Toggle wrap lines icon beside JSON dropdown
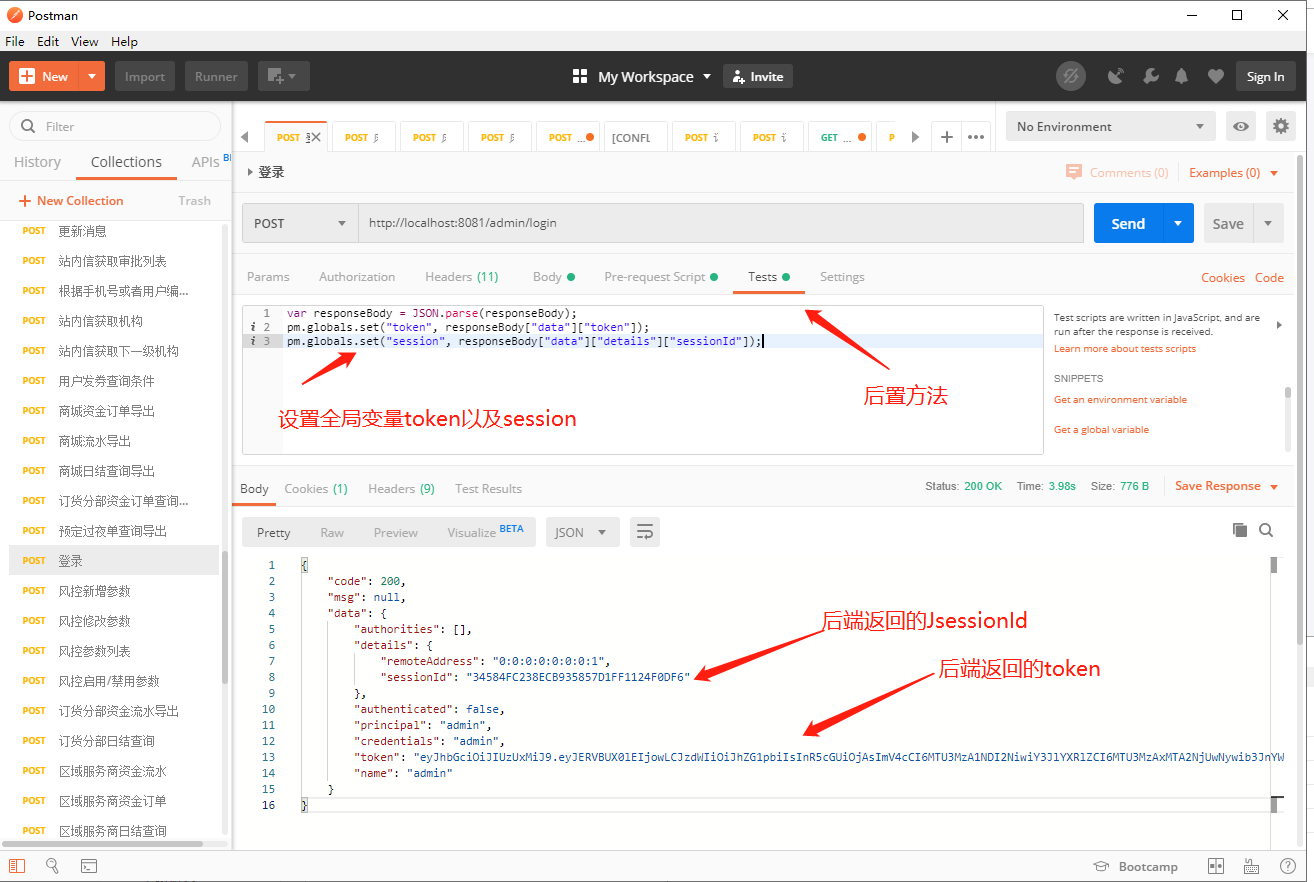Screen dimensions: 1314x882 tap(644, 532)
